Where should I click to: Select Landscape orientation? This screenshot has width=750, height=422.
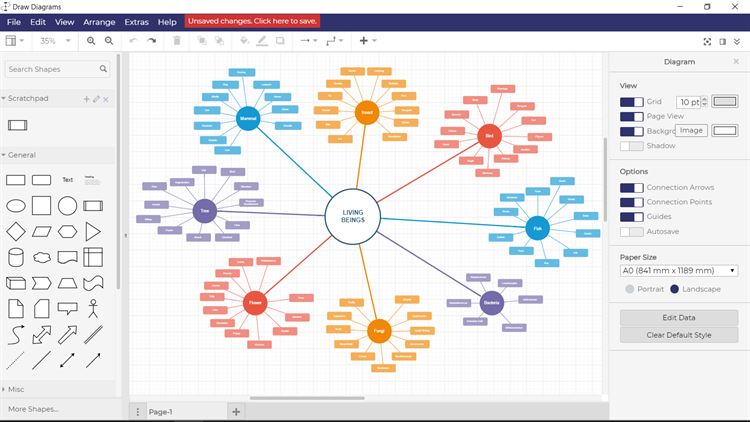pos(674,289)
